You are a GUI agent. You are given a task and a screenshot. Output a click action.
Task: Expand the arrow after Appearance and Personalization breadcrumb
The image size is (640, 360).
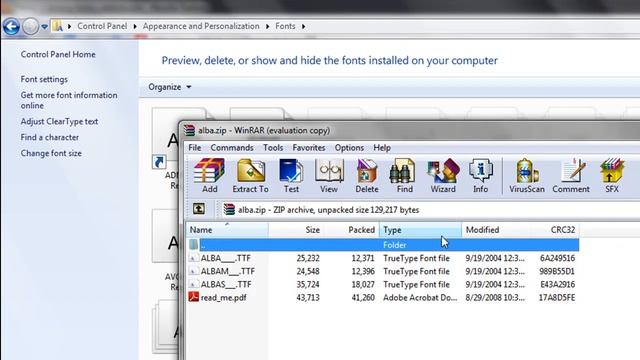267,27
